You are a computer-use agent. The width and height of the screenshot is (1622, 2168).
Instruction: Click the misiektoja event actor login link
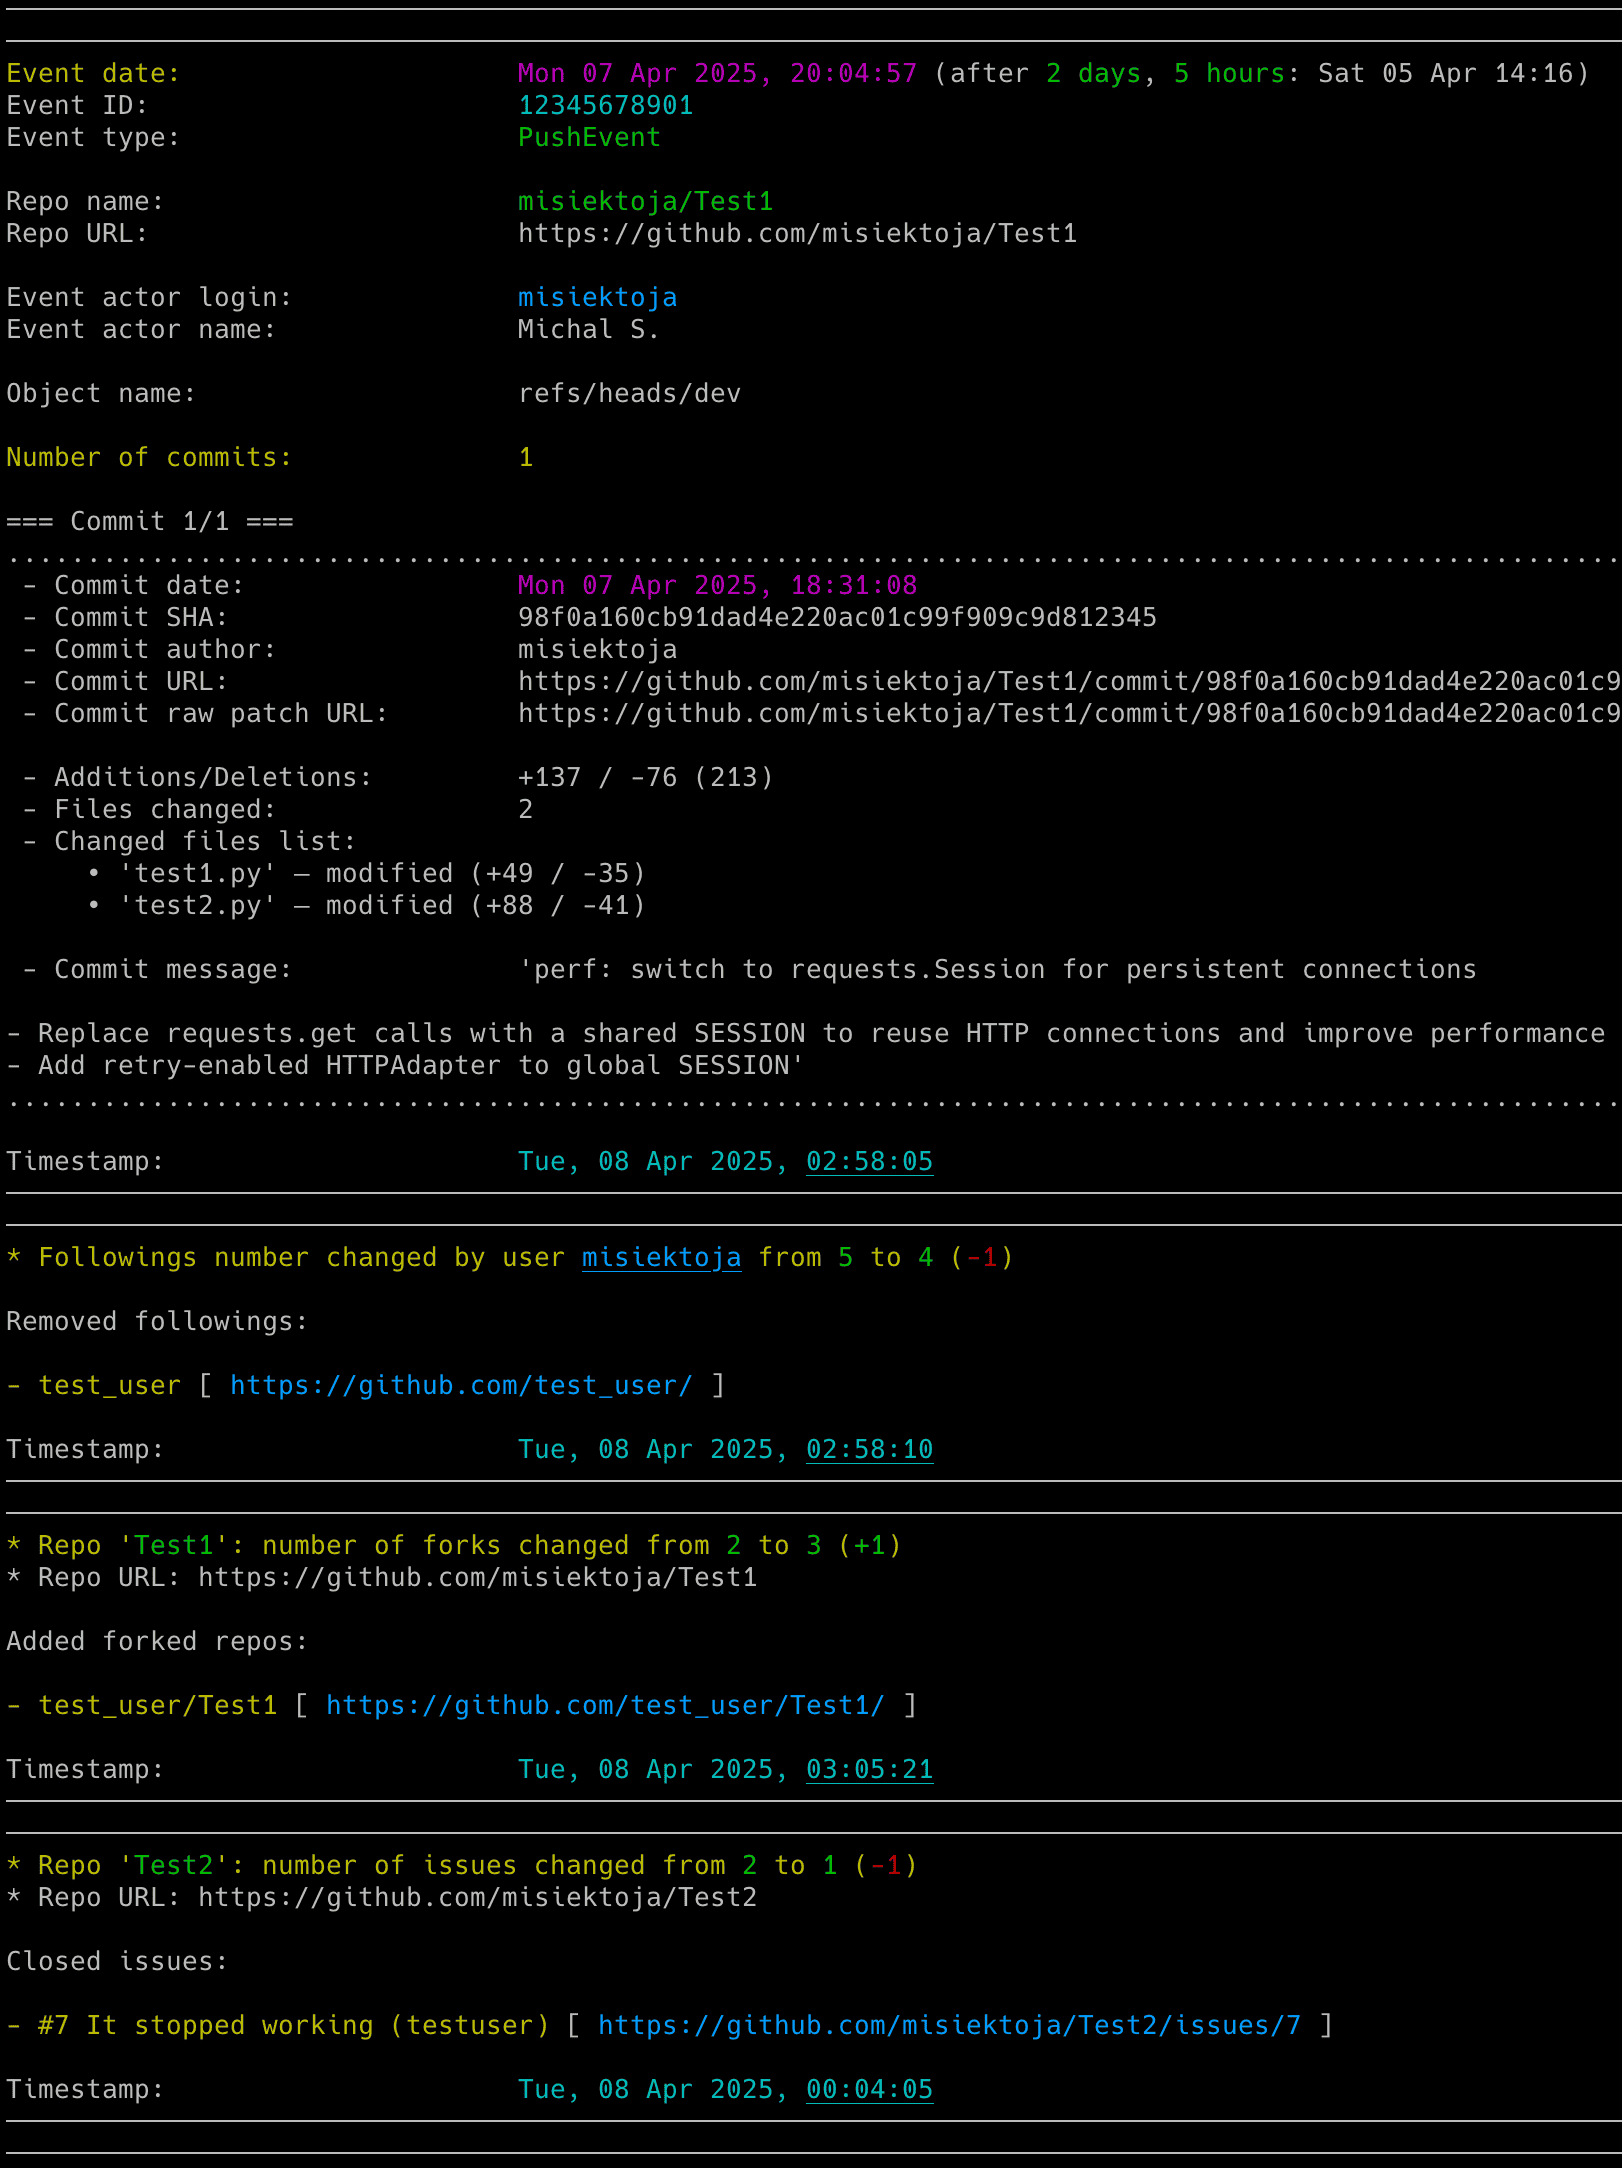click(x=596, y=296)
